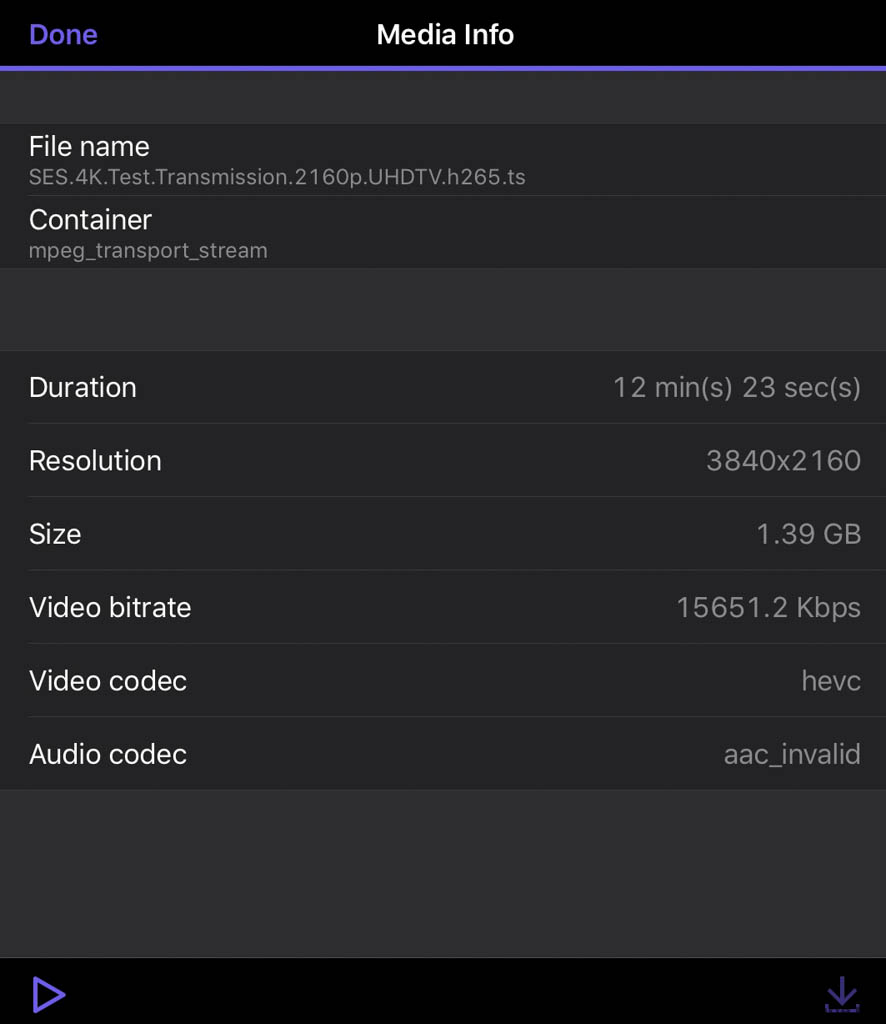The image size is (886, 1024).
Task: Tap the Video codec row
Action: (443, 680)
